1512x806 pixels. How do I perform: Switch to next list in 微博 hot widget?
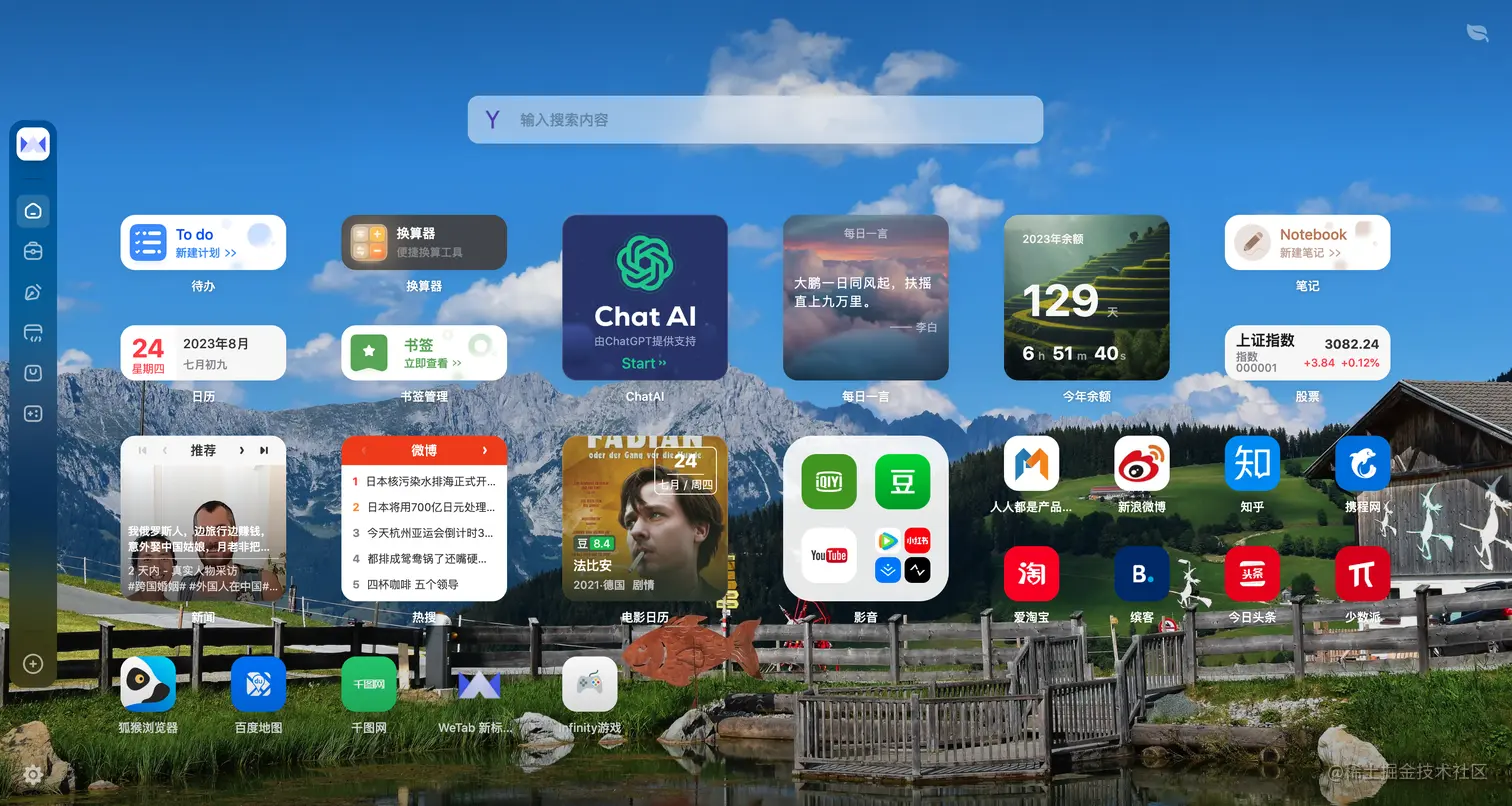click(x=485, y=451)
